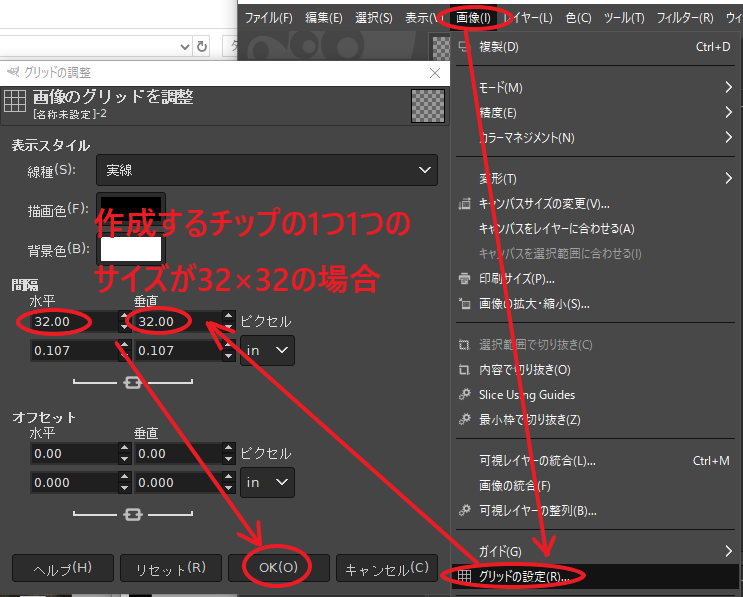Click the キャンセル(C) button
This screenshot has height=597, width=743.
[387, 568]
